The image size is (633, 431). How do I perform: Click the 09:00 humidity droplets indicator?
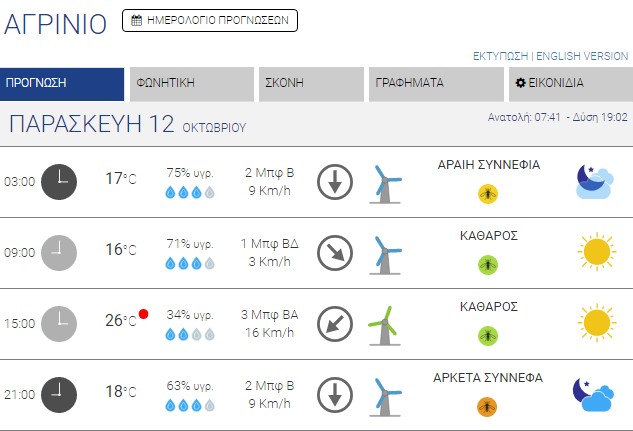[x=189, y=263]
